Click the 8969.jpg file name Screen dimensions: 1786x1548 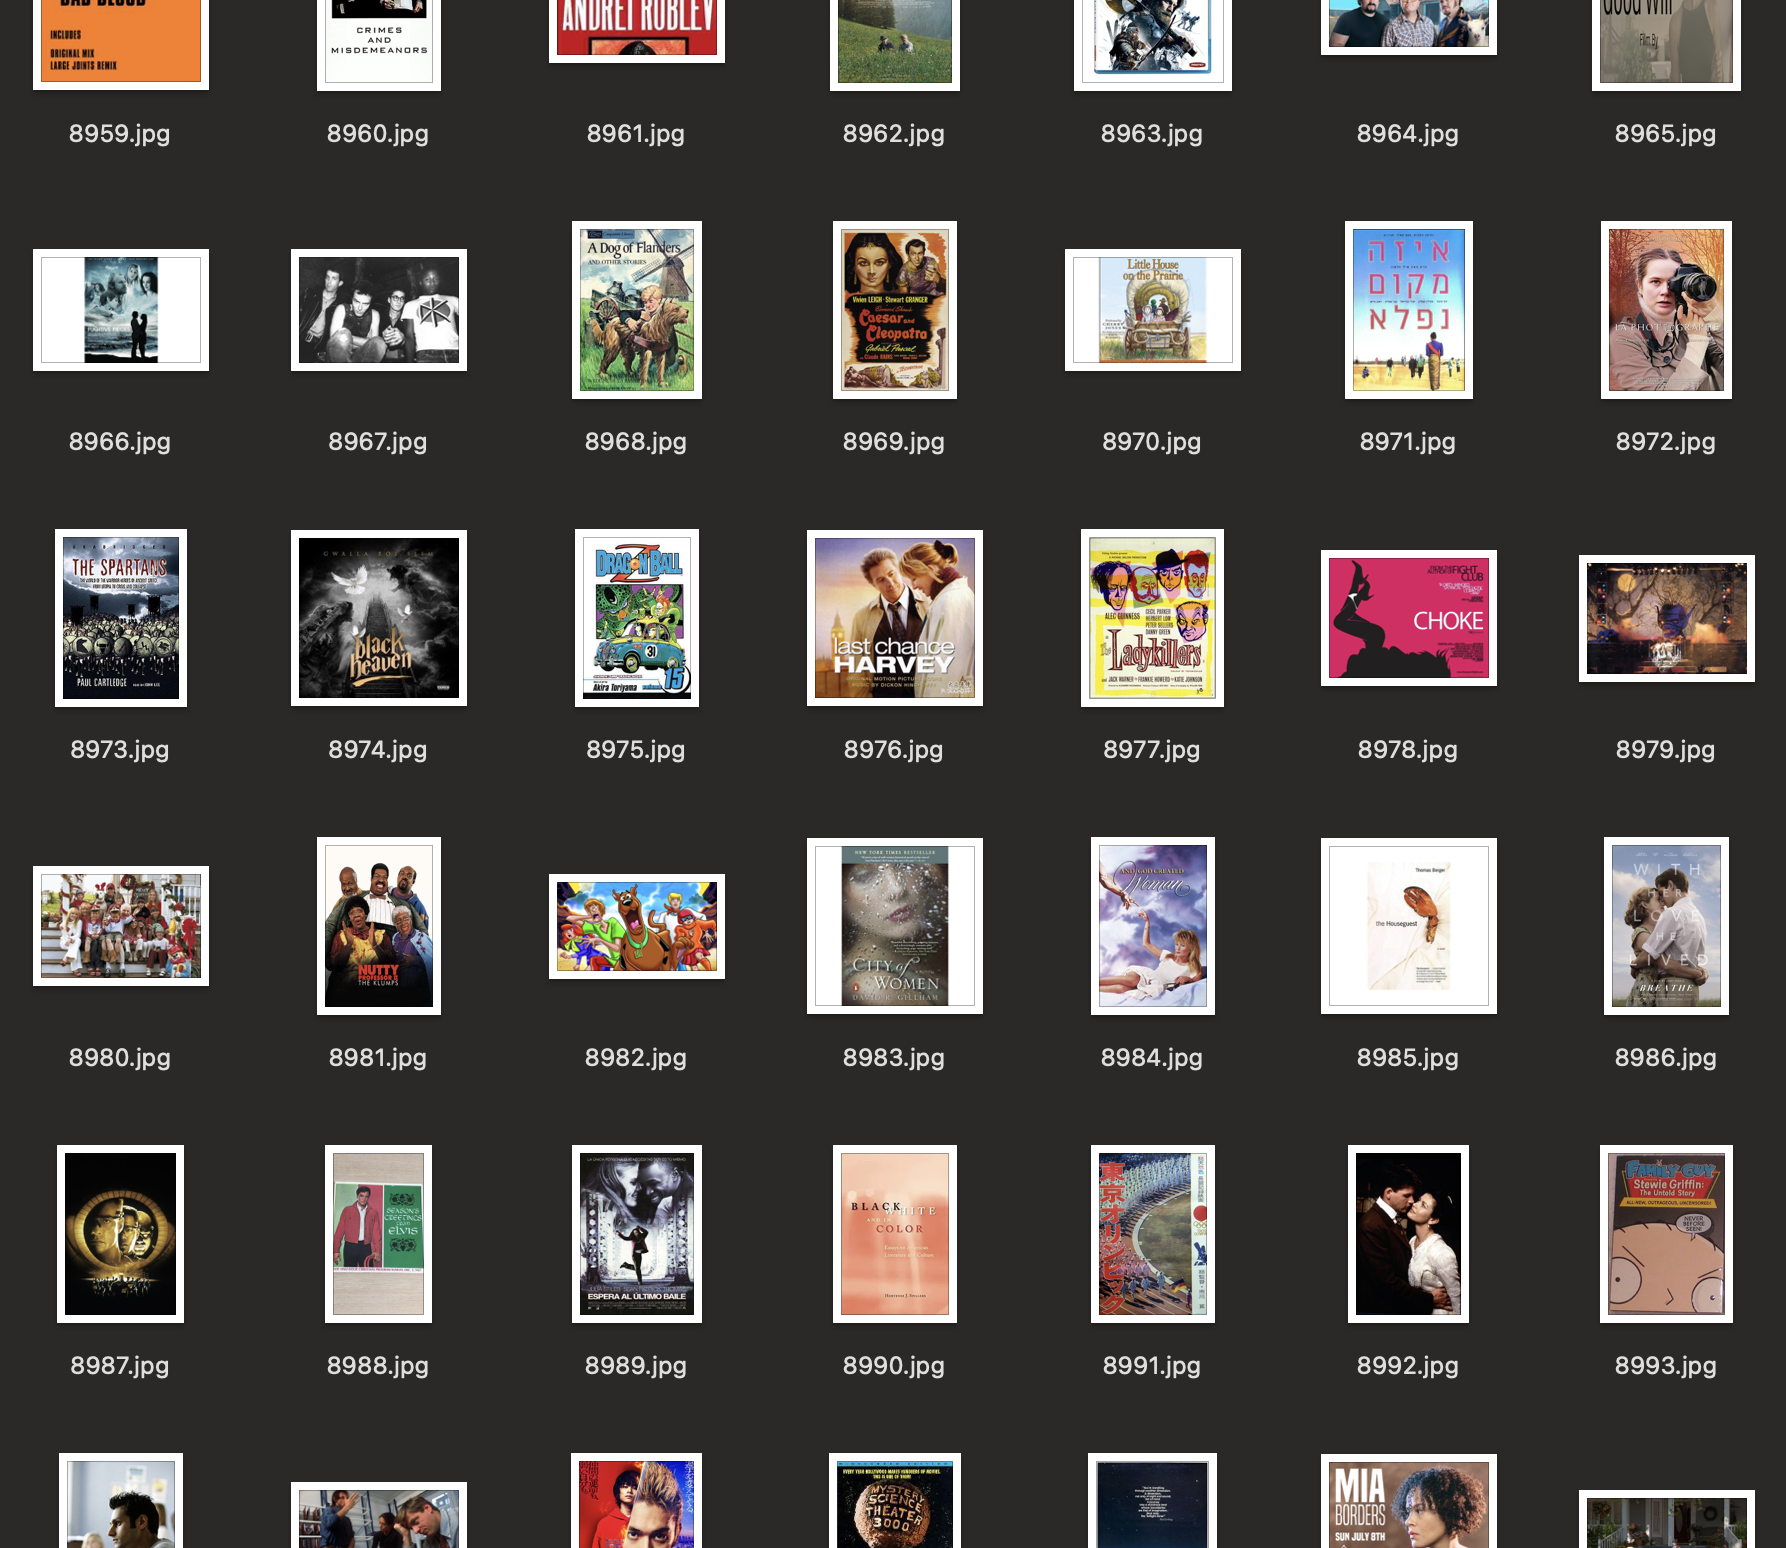coord(894,442)
